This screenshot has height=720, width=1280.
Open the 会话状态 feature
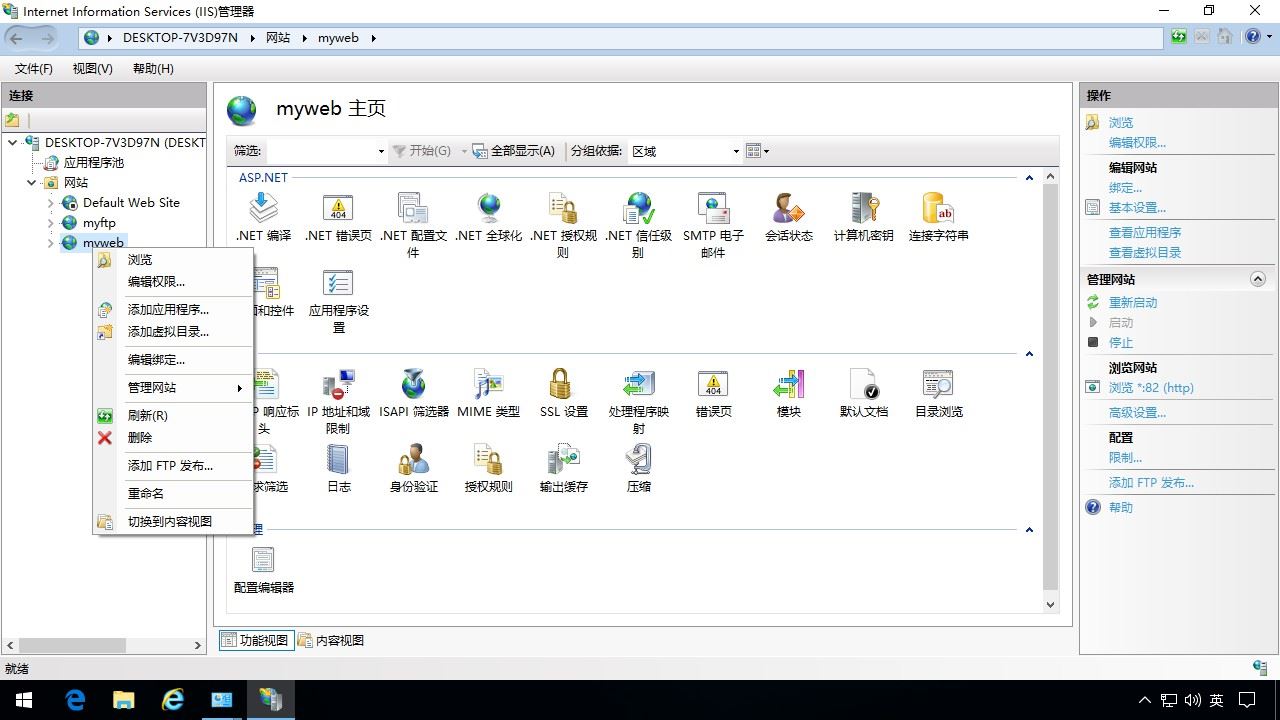click(x=788, y=217)
